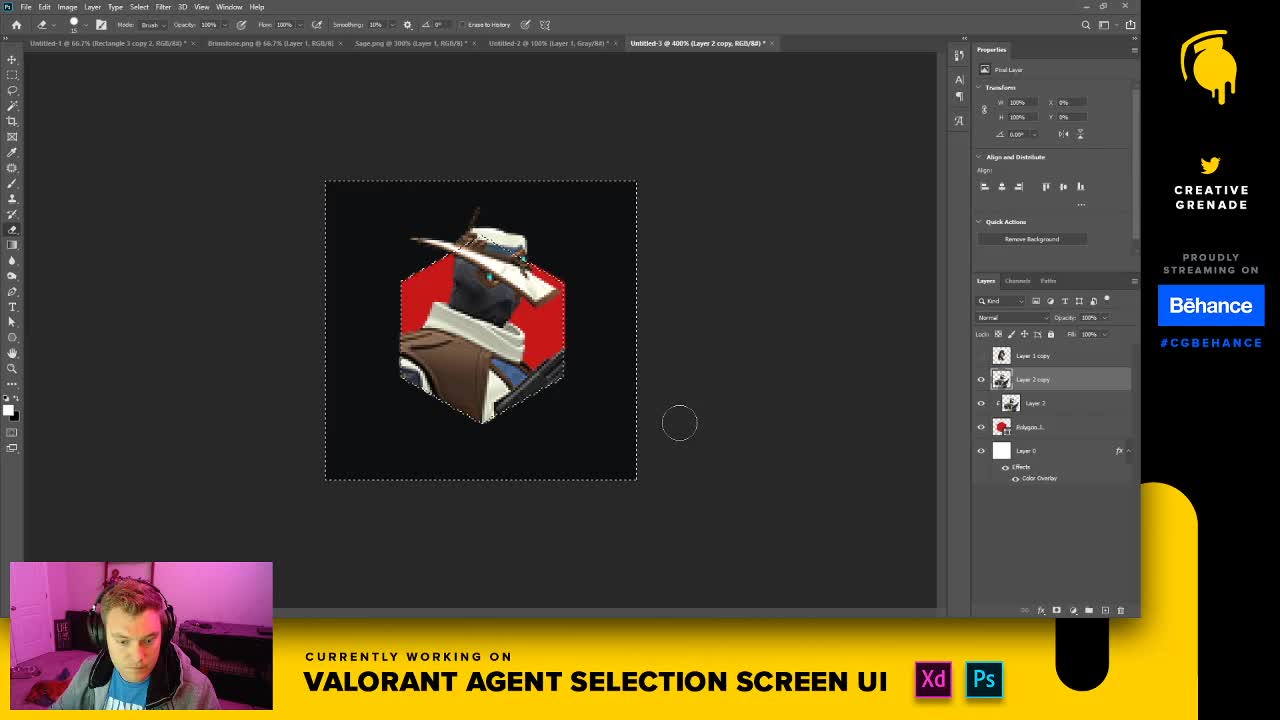
Task: Choose the Lasso tool
Action: (12, 90)
